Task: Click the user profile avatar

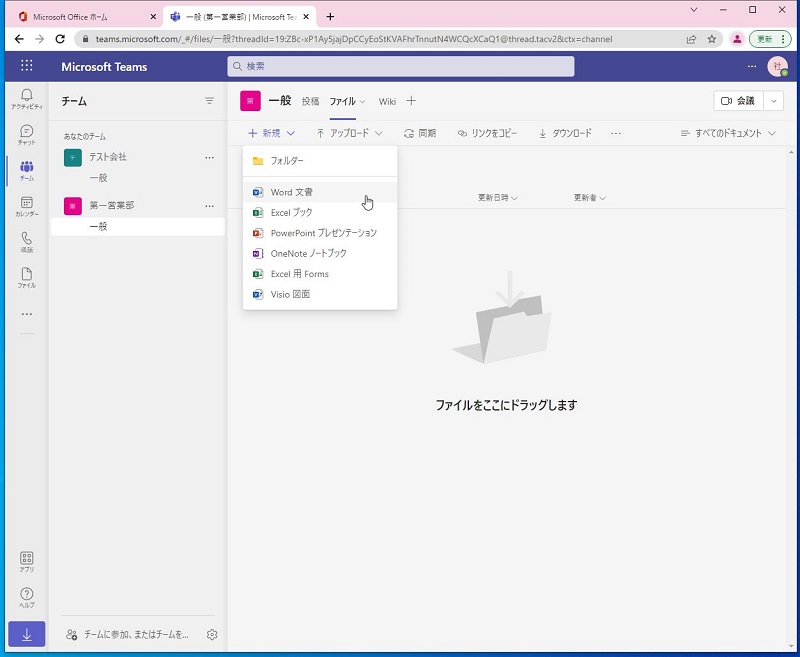Action: [x=778, y=66]
